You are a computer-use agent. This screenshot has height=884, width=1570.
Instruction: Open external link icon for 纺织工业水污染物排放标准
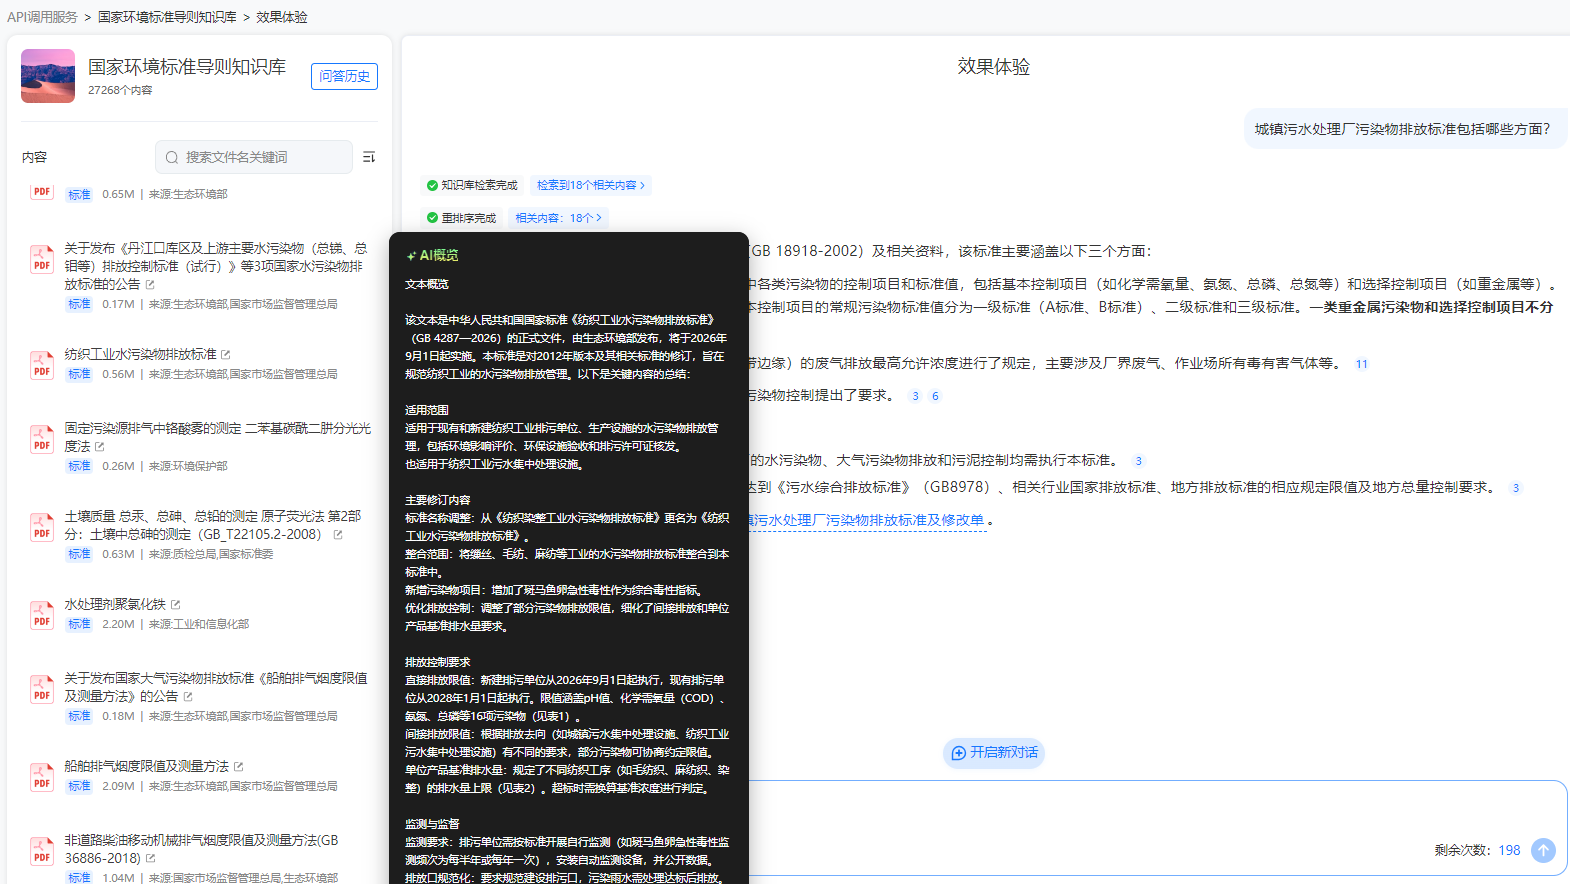(226, 355)
